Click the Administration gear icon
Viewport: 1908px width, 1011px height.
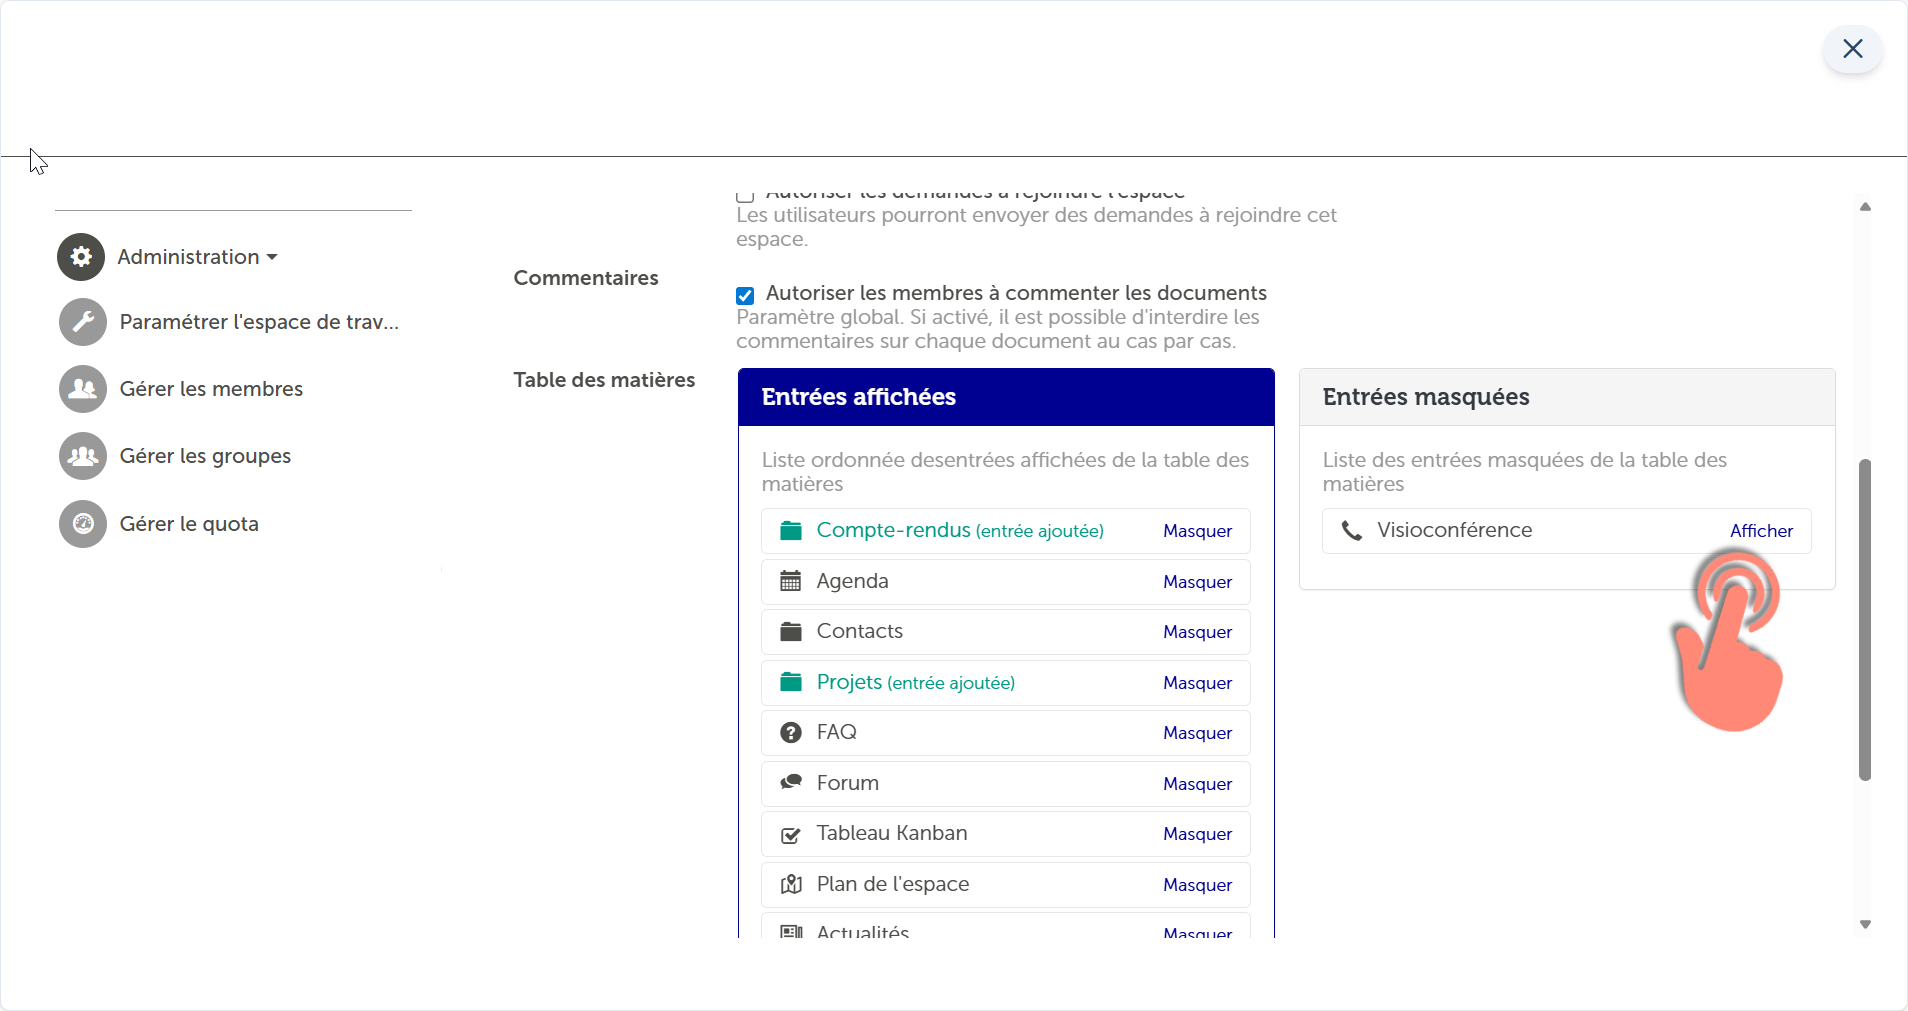[x=81, y=257]
